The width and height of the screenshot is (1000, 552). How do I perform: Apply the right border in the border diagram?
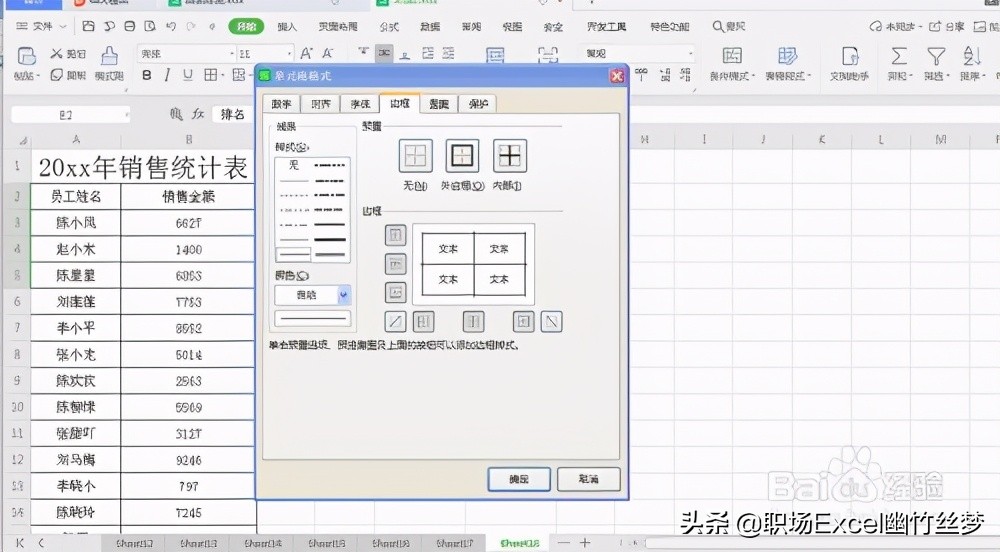point(523,322)
